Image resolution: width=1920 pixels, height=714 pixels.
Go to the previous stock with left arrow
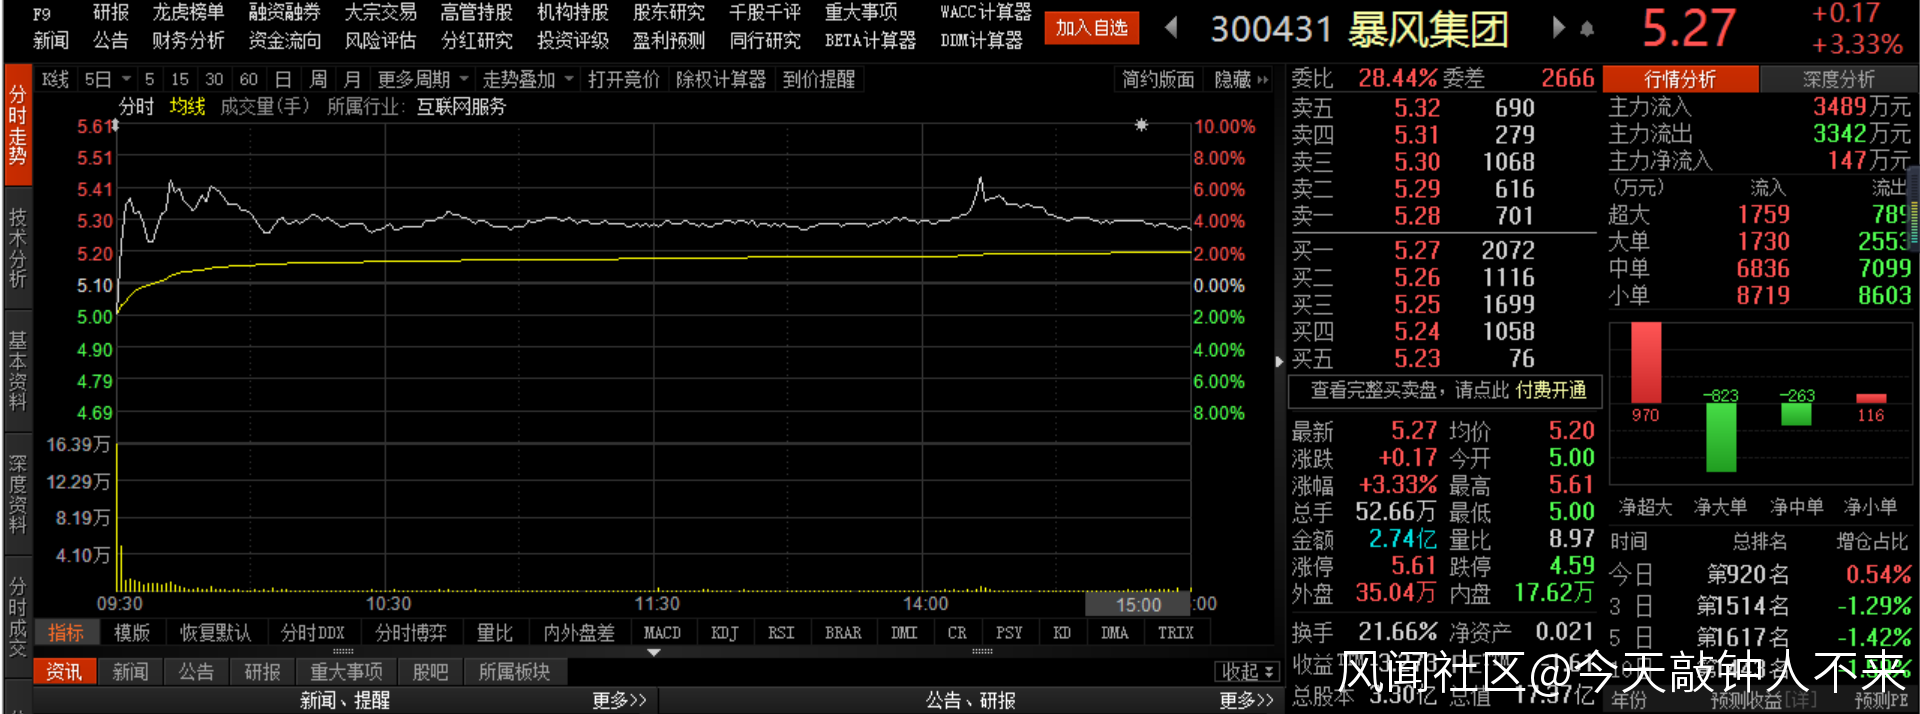(x=1171, y=28)
